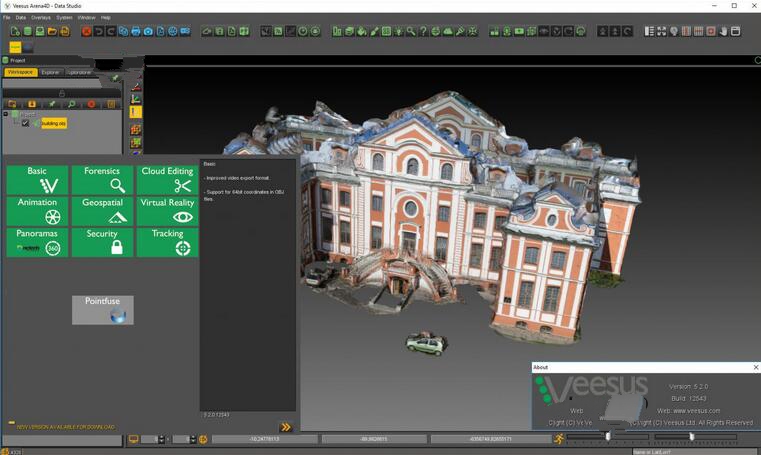The width and height of the screenshot is (761, 455).
Task: Click the red record icon in Project panel
Action: point(91,104)
